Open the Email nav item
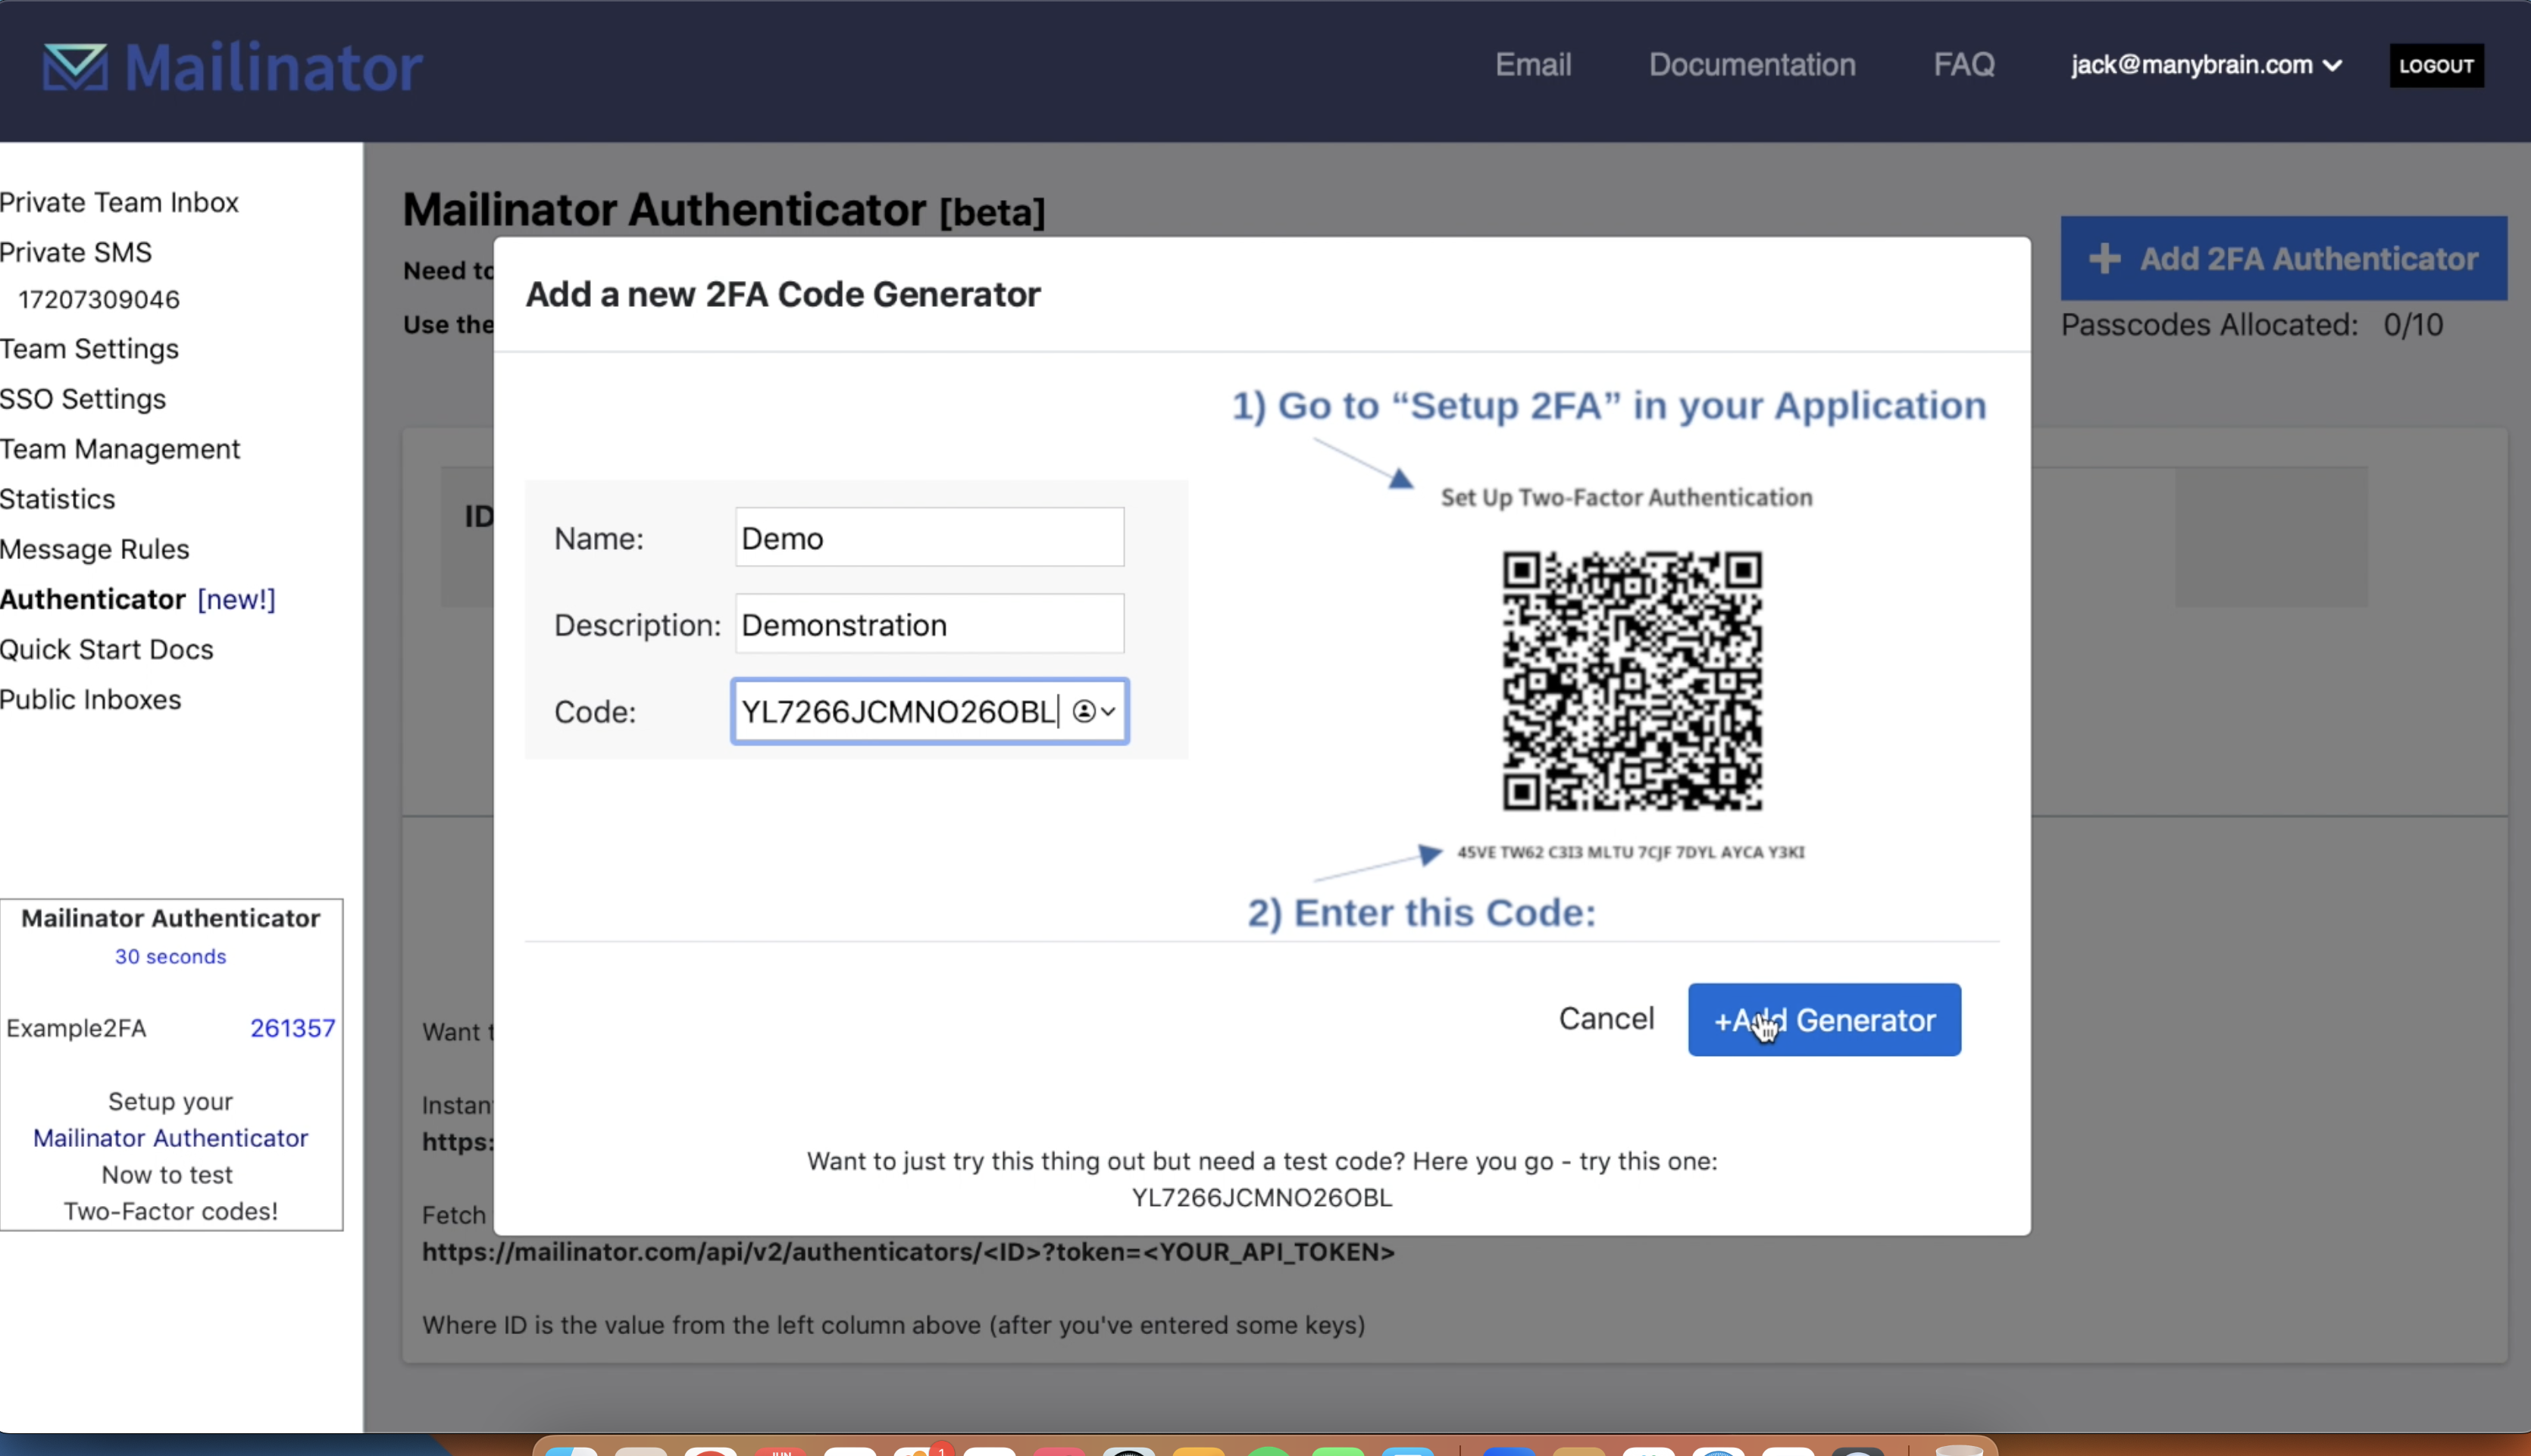This screenshot has height=1456, width=2531. click(x=1533, y=65)
